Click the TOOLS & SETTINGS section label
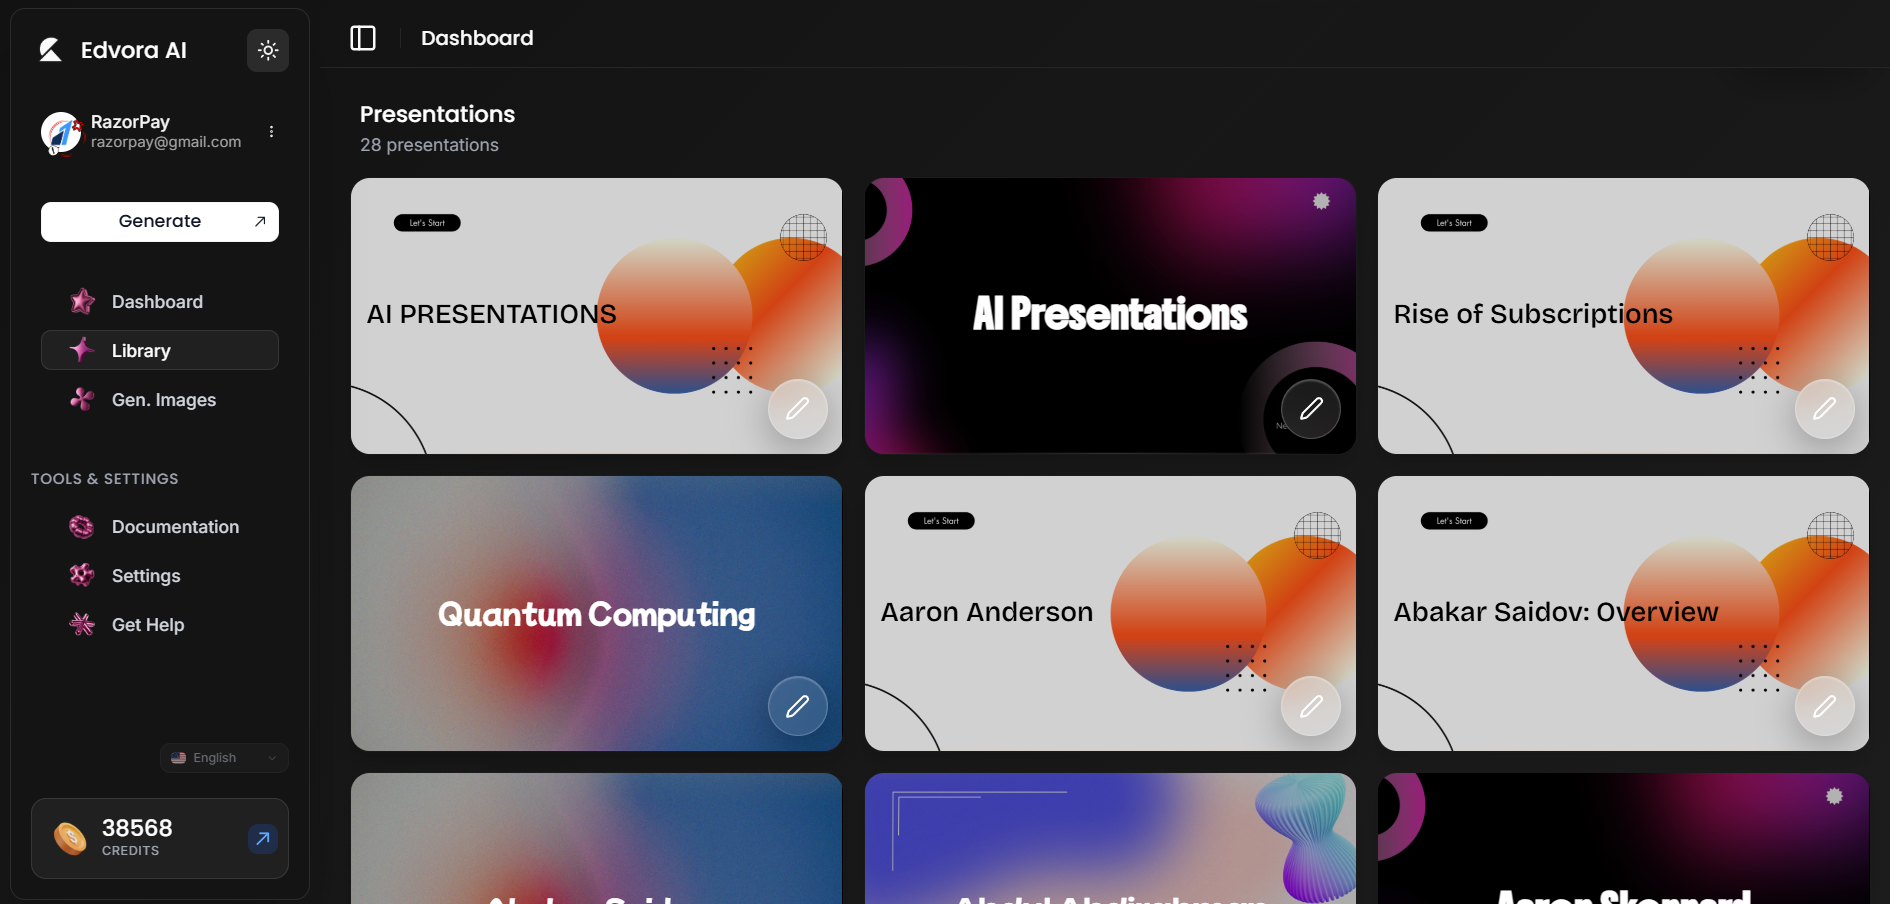 pos(105,479)
